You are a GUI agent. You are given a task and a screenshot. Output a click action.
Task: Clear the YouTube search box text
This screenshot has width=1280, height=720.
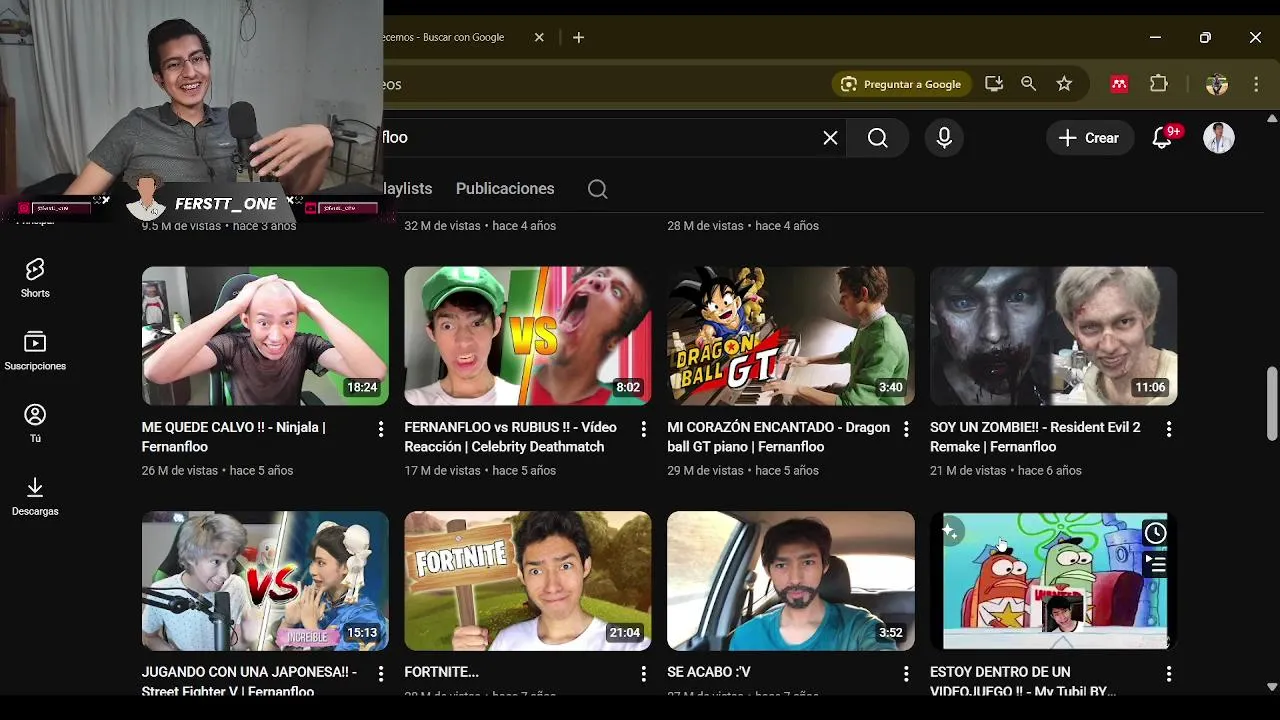click(830, 138)
